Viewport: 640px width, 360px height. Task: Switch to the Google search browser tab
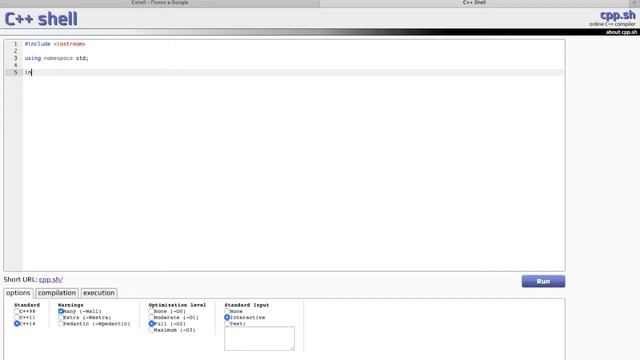160,3
